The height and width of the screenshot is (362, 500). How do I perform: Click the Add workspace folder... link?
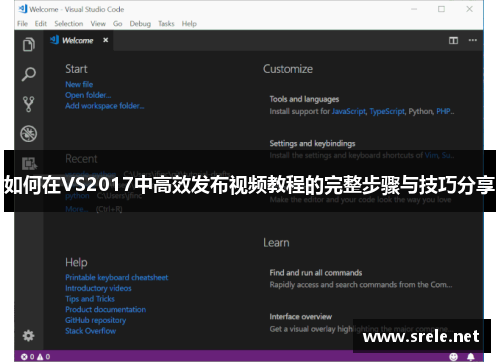[105, 106]
